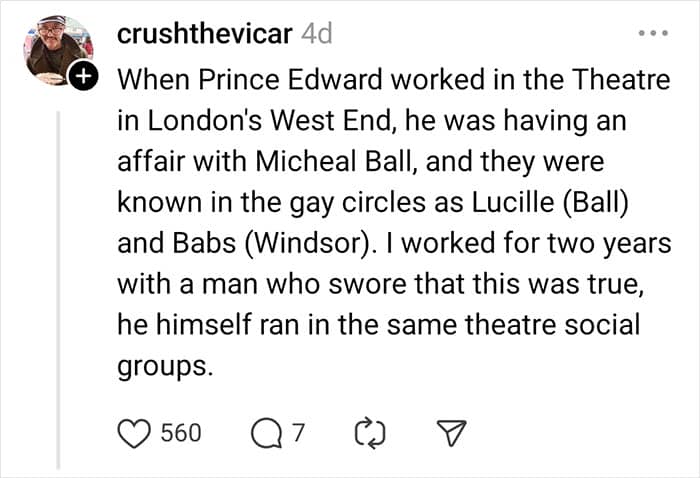
Task: Click the reply count of 7
Action: coord(298,432)
